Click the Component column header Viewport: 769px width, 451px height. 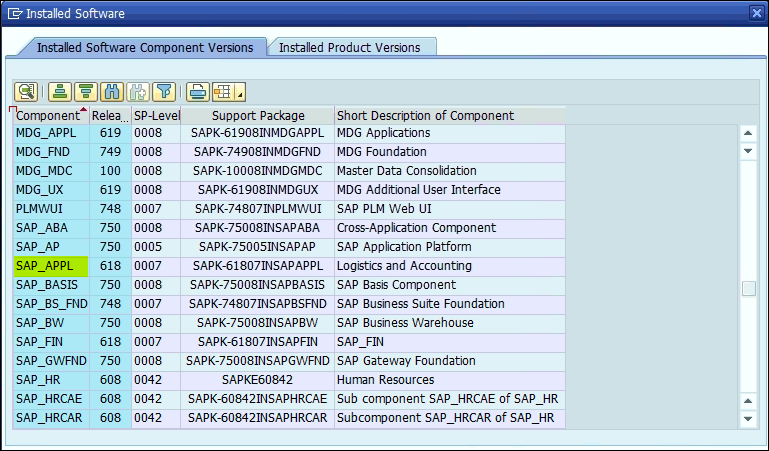pos(51,116)
